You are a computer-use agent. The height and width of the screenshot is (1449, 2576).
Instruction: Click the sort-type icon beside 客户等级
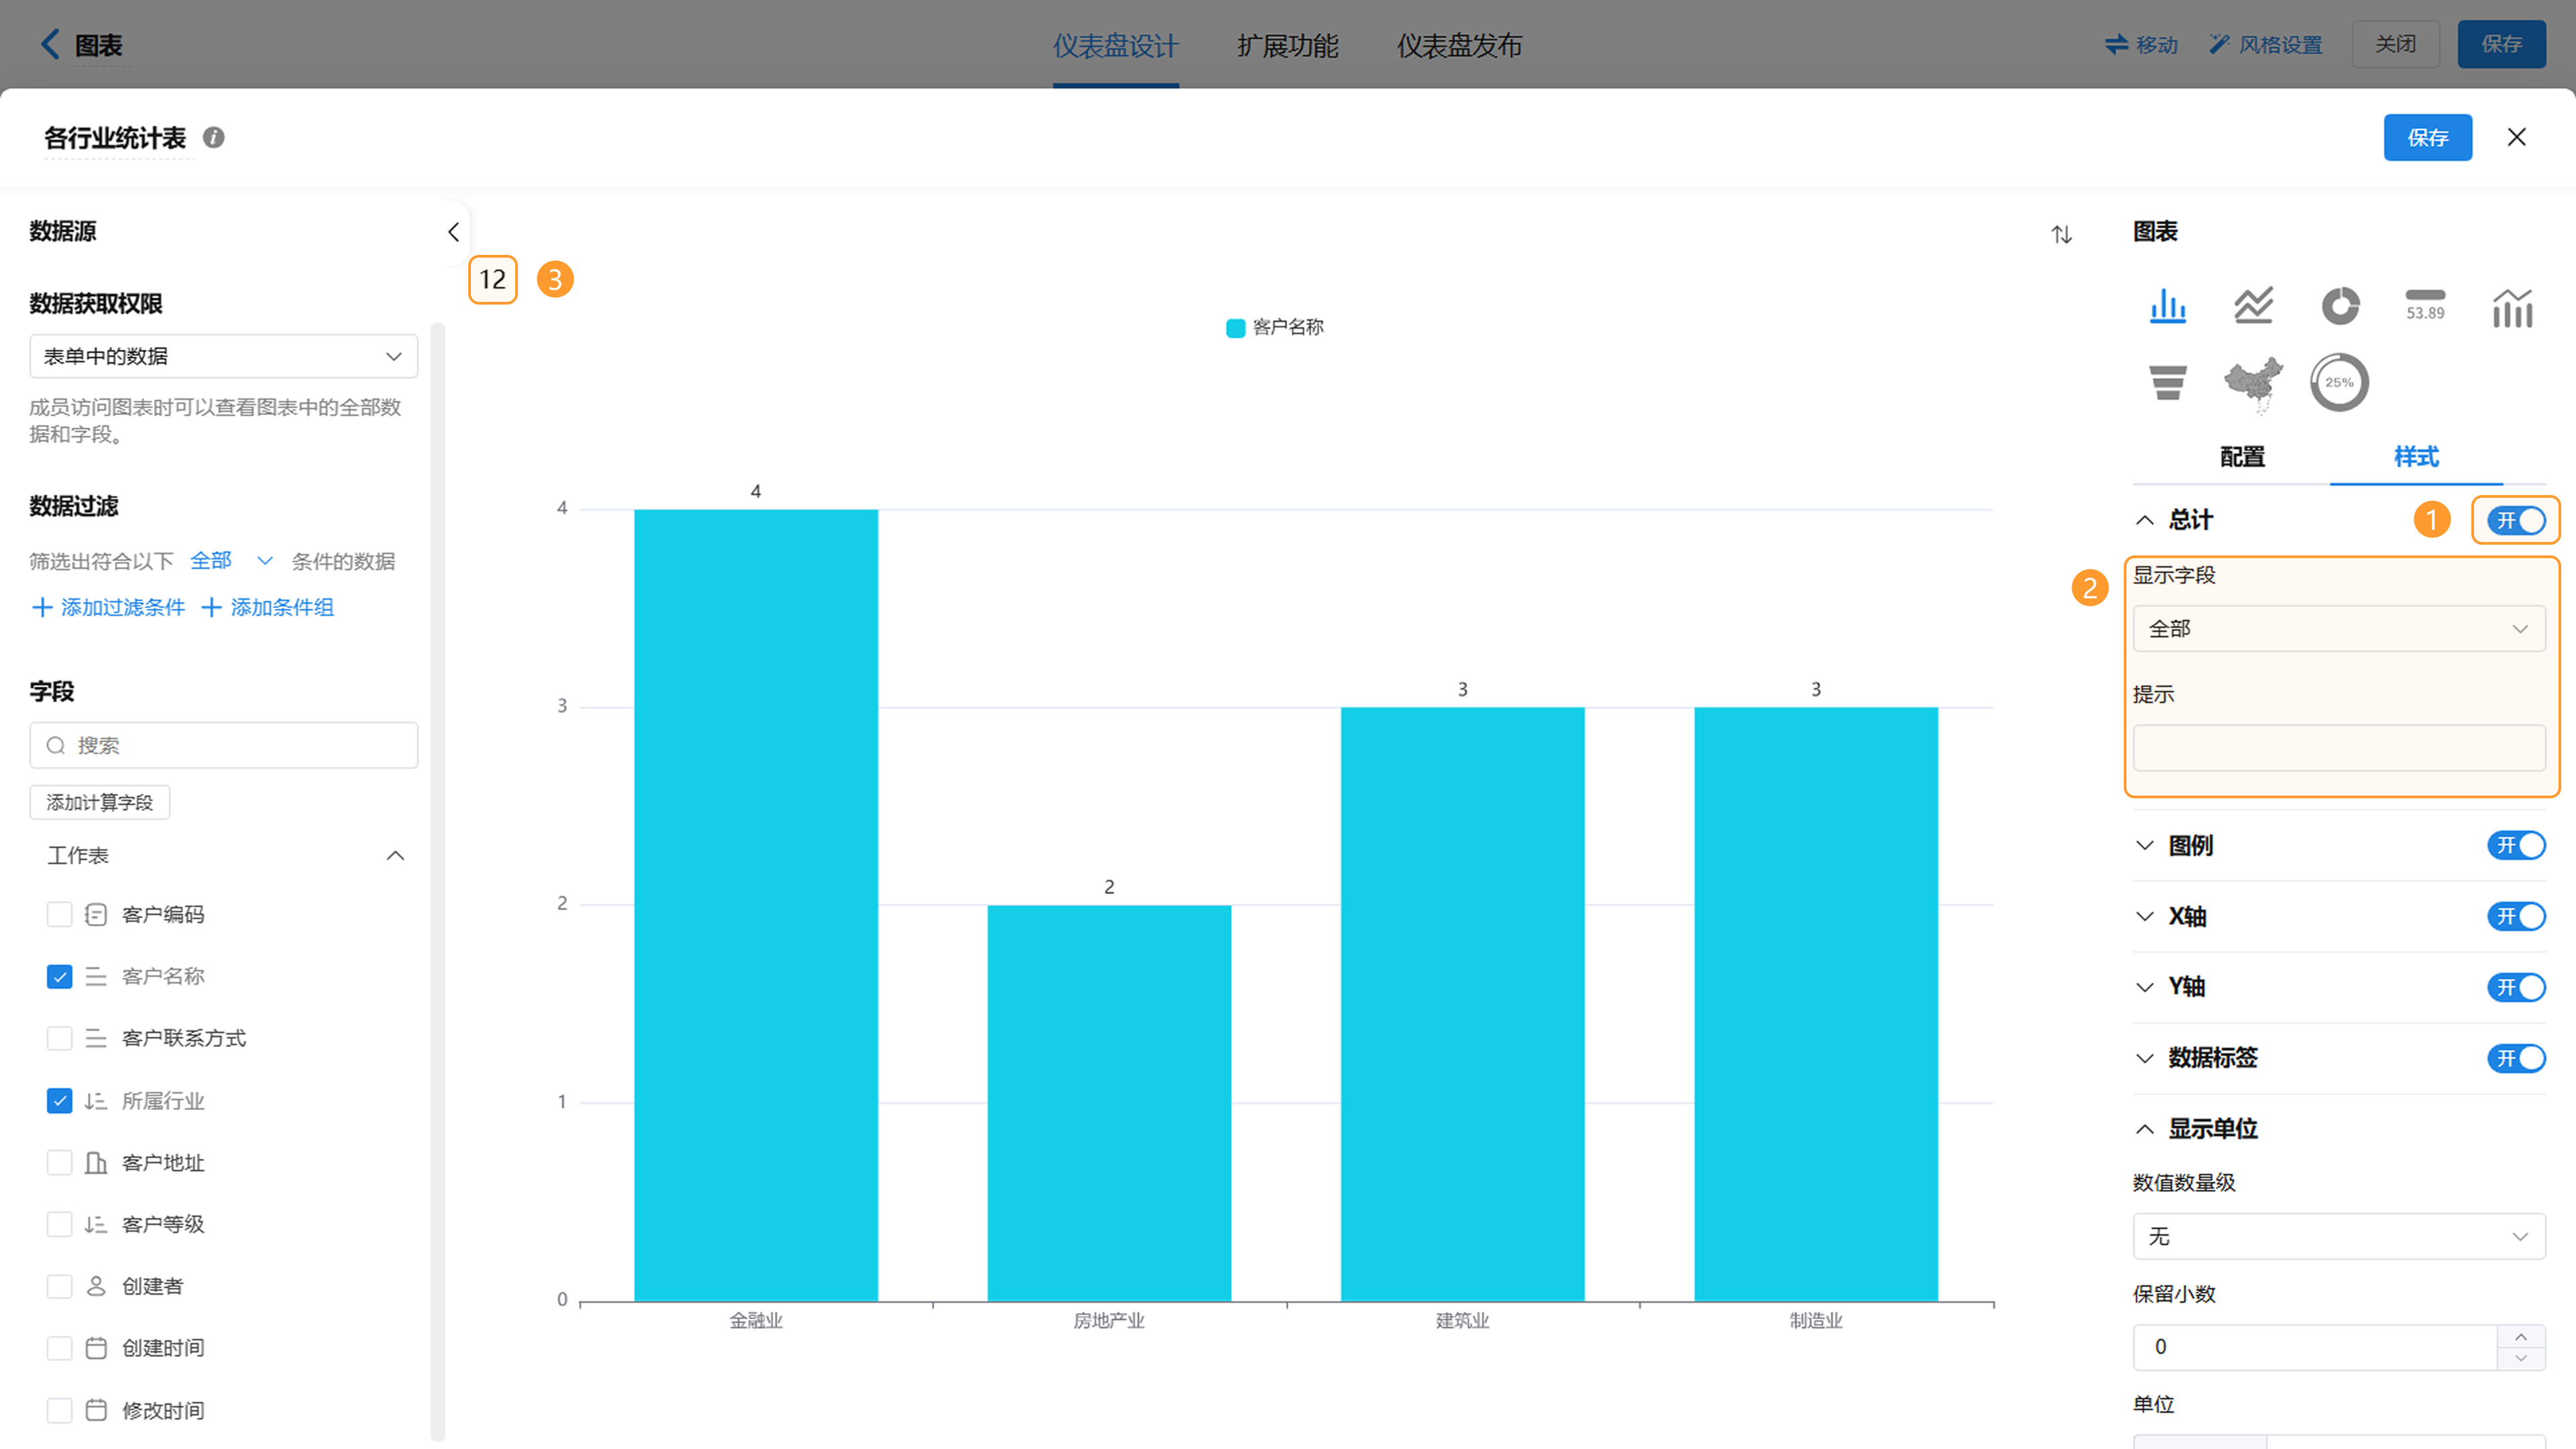(x=96, y=1224)
